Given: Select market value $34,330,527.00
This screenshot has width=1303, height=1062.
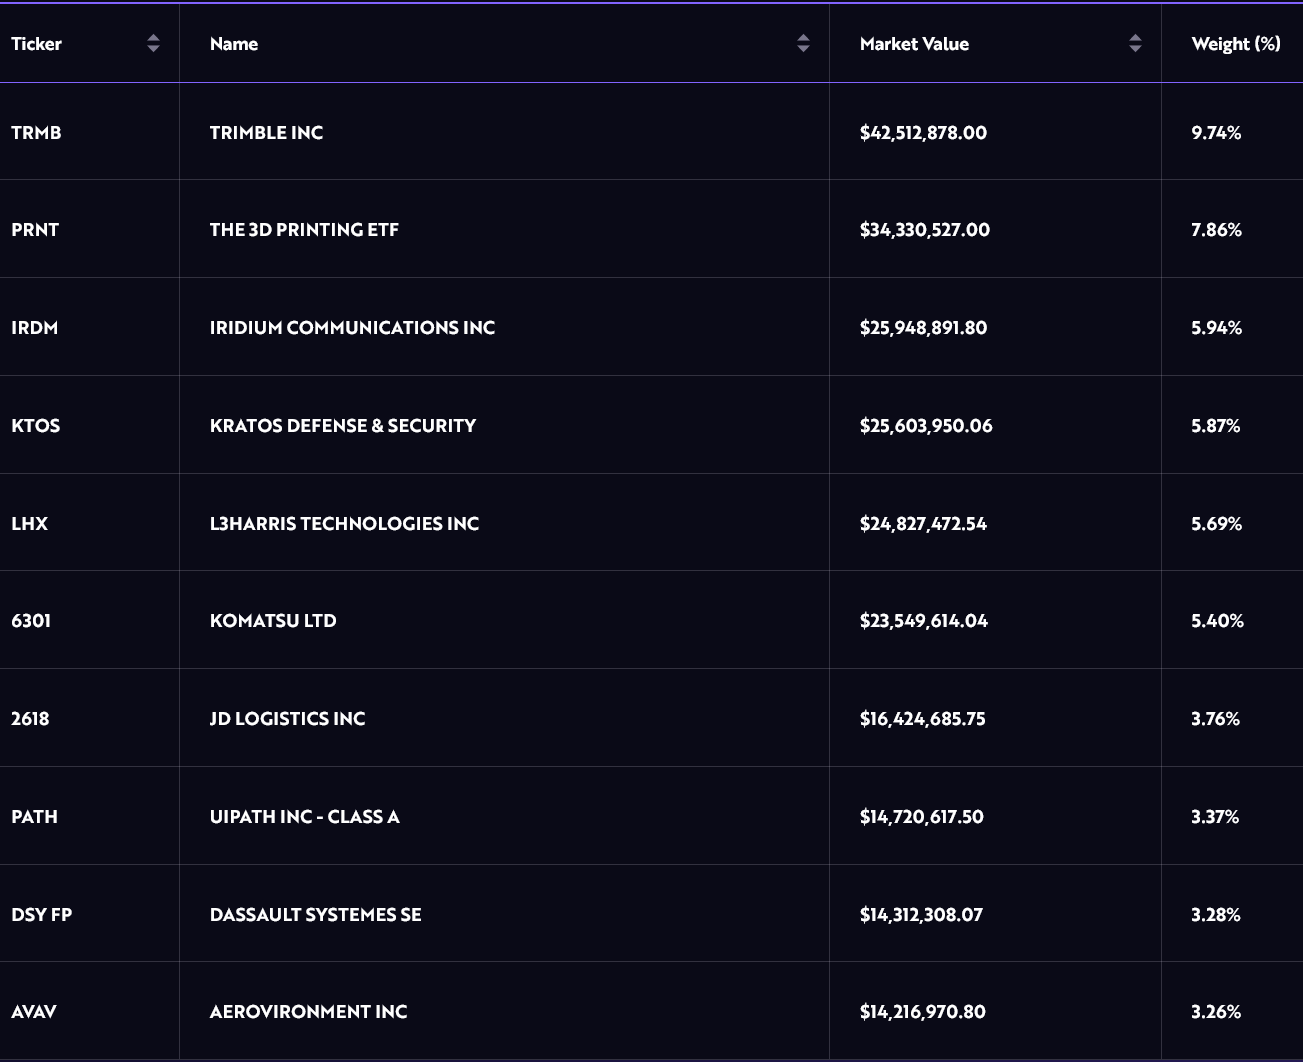Looking at the screenshot, I should click(x=925, y=230).
